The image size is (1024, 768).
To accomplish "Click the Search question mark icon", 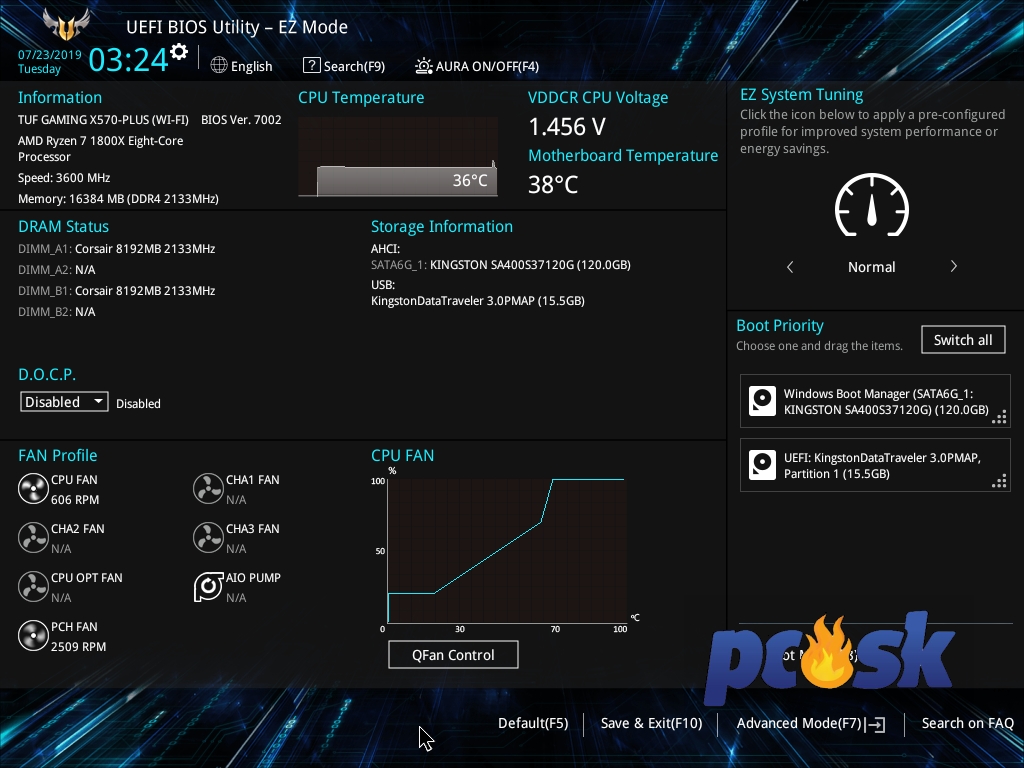I will 312,65.
